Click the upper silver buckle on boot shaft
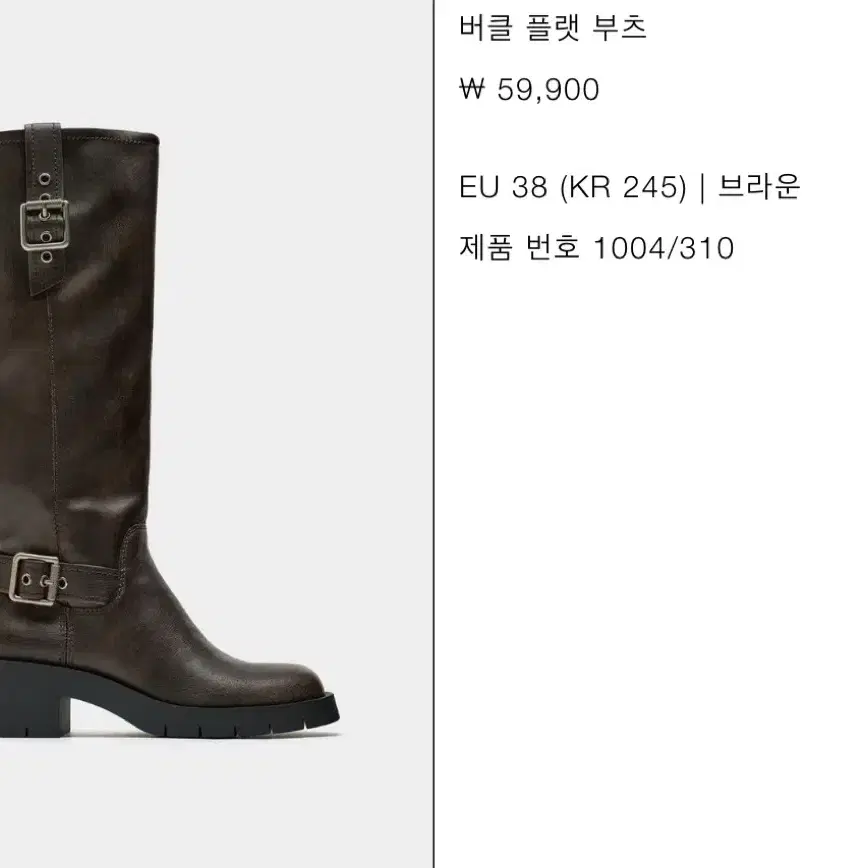Image resolution: width=868 pixels, height=868 pixels. [x=44, y=225]
